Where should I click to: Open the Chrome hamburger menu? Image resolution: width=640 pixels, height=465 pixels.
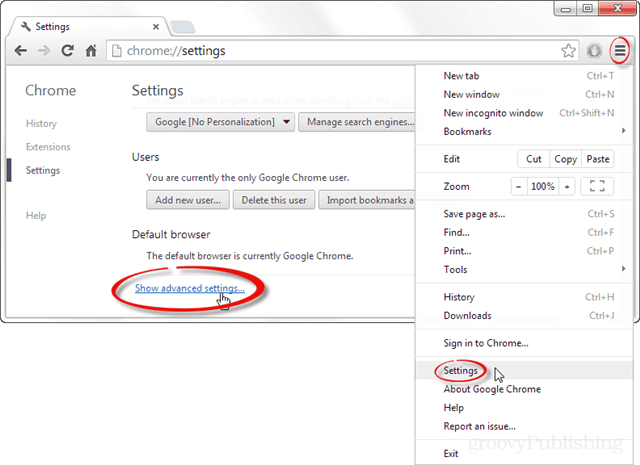click(620, 51)
